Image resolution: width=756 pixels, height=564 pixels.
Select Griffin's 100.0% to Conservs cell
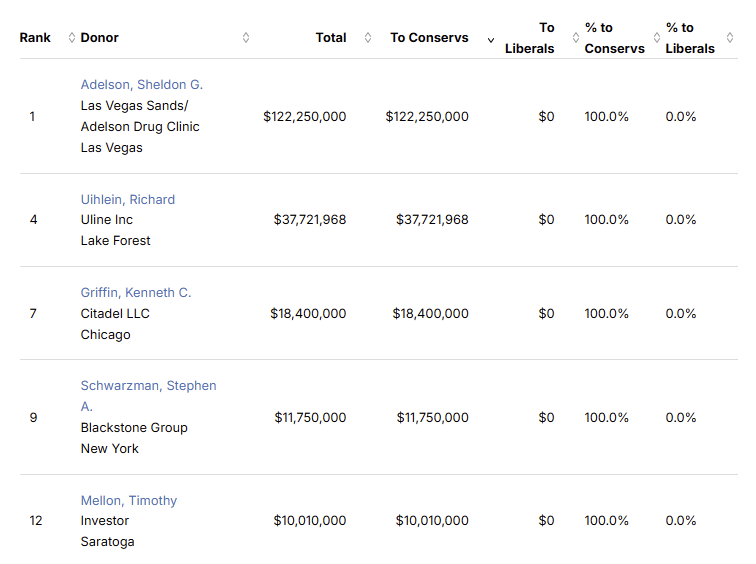(607, 314)
